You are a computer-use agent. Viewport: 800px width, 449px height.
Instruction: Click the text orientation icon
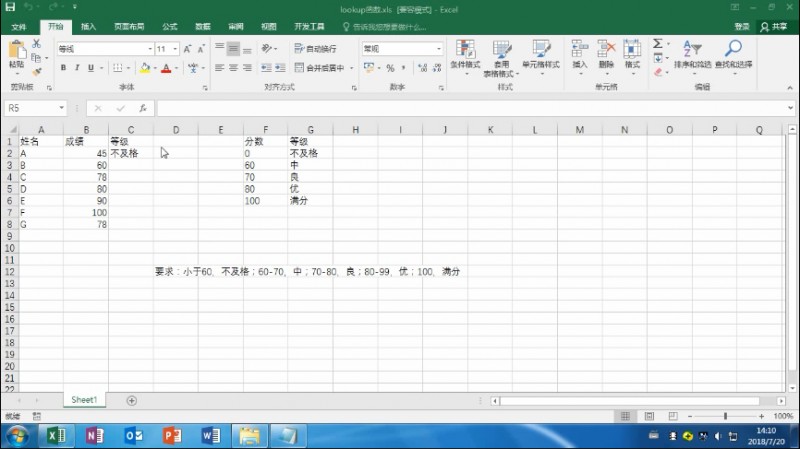click(x=266, y=48)
